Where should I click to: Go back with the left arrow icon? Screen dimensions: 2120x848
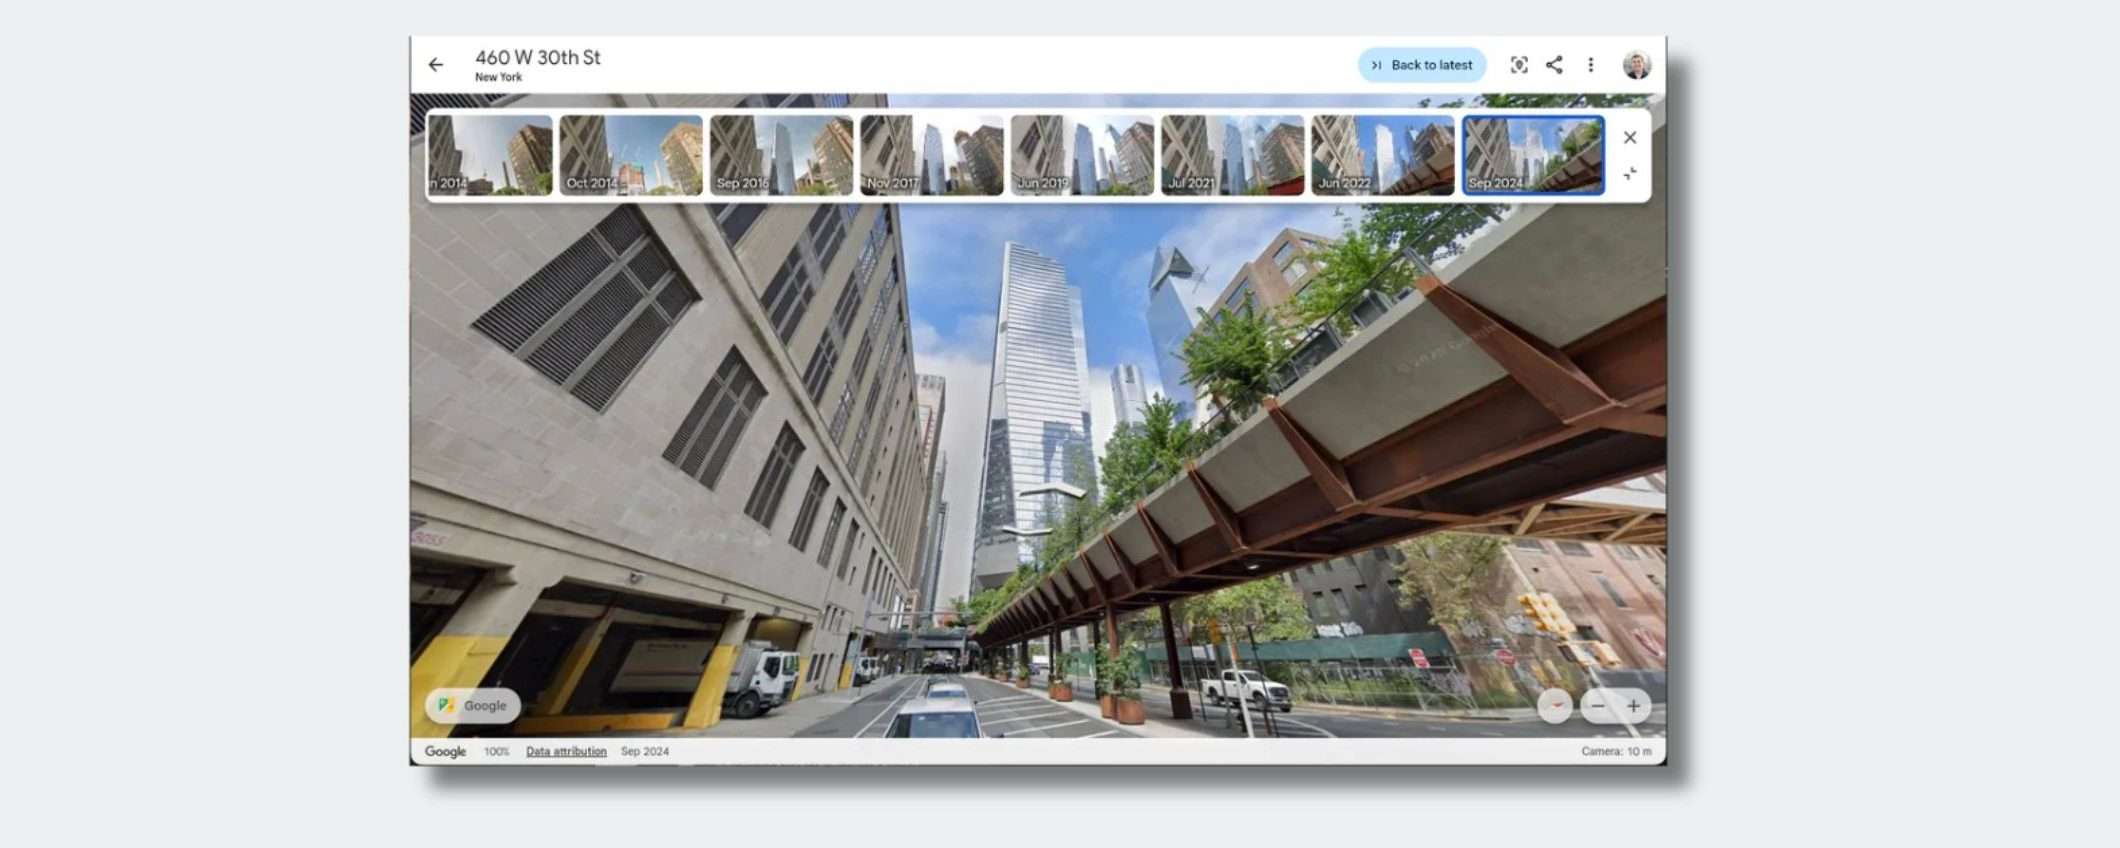click(x=436, y=65)
